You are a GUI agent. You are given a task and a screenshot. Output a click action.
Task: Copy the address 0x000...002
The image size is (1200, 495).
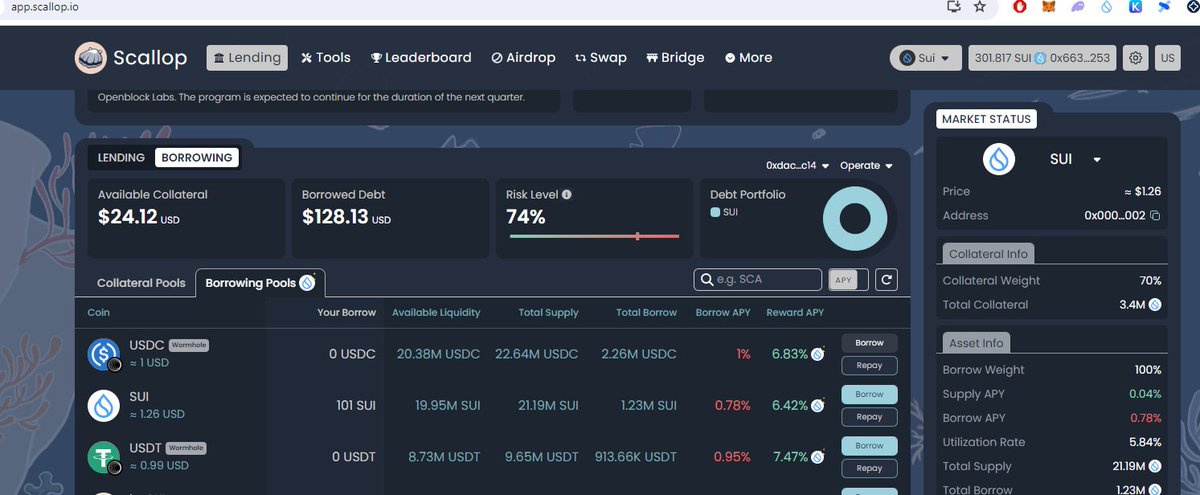point(1155,216)
